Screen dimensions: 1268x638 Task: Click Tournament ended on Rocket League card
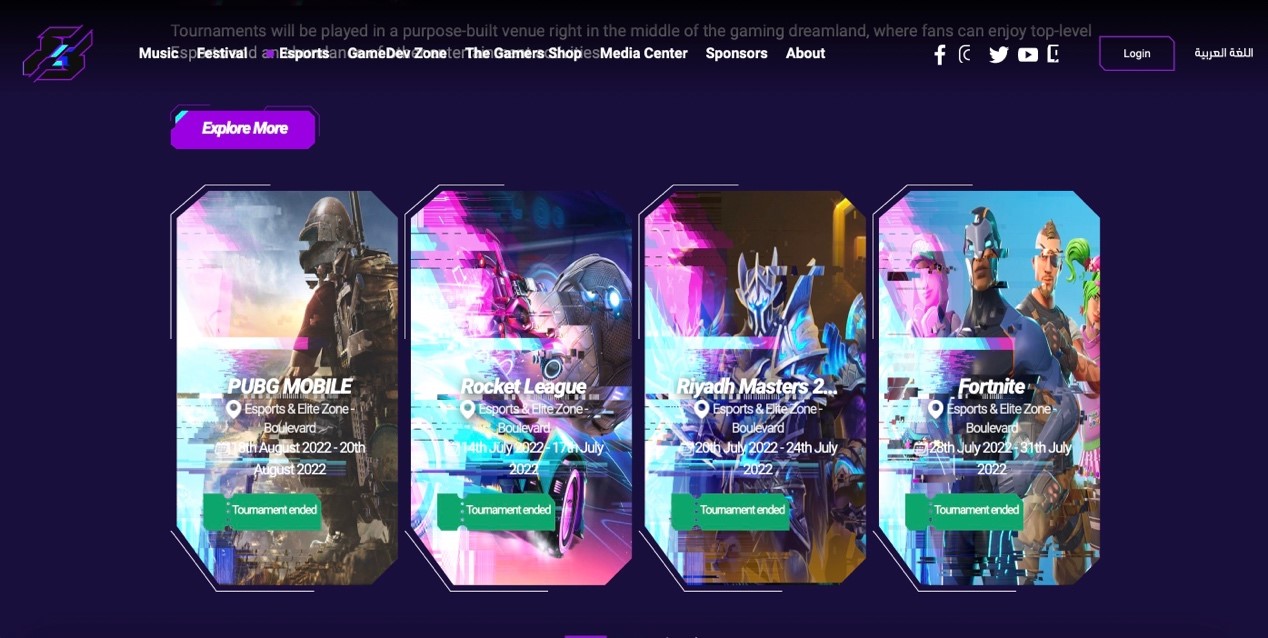pos(496,510)
